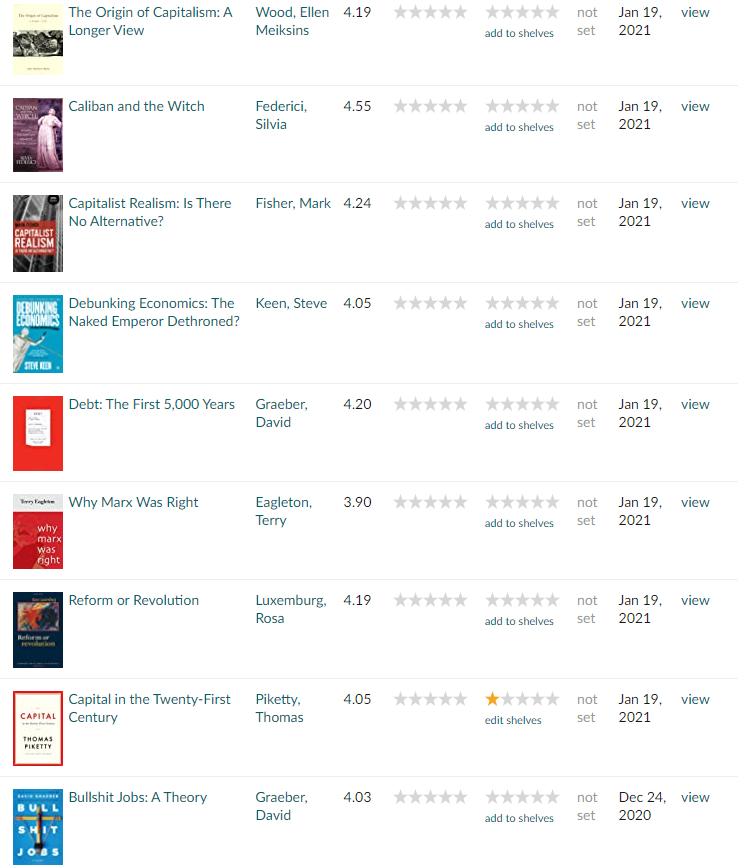
Task: Give Reform or Revolution a one-star rating
Action: point(493,600)
